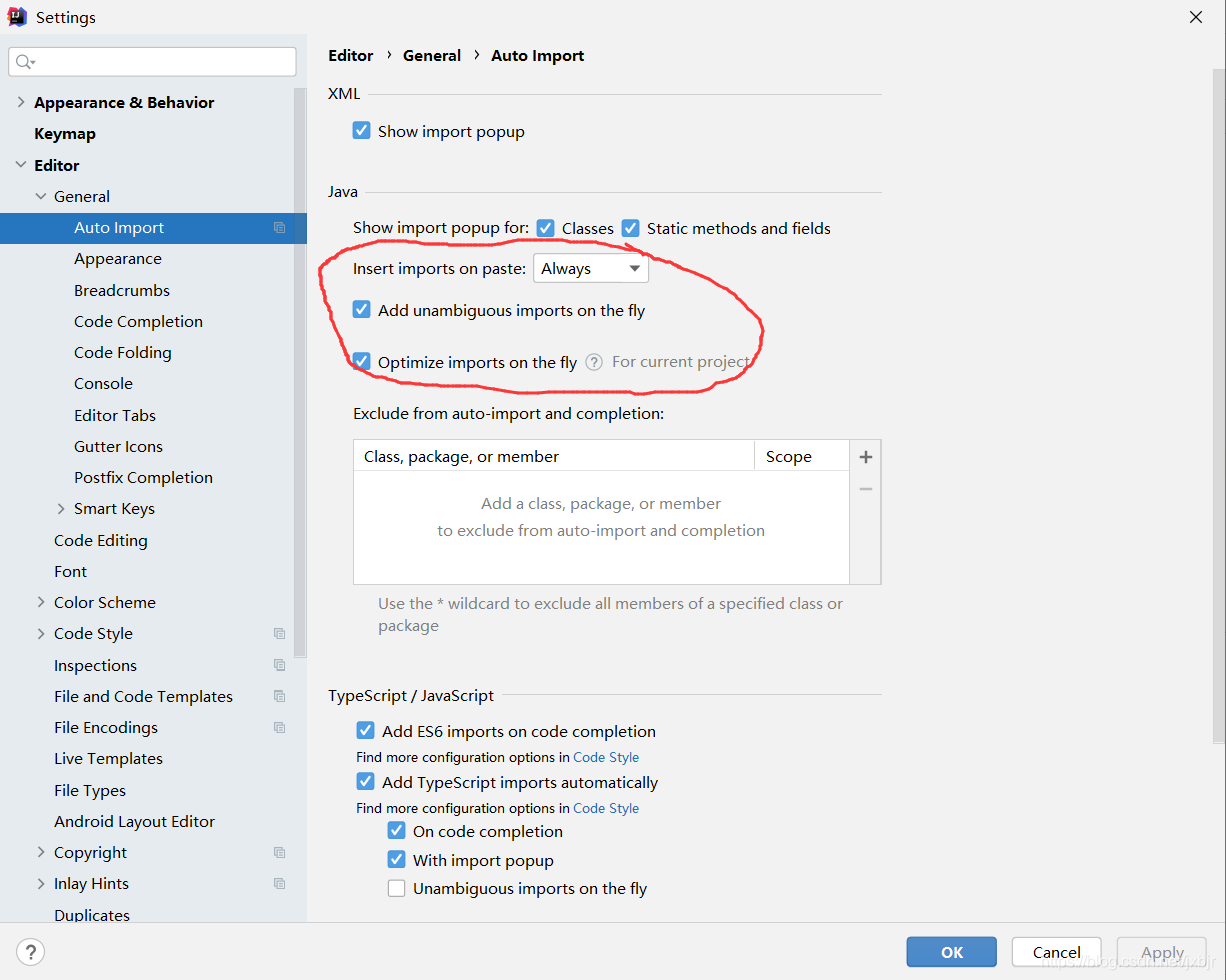The width and height of the screenshot is (1226, 980).
Task: Select Keymap in settings tree
Action: coord(65,134)
